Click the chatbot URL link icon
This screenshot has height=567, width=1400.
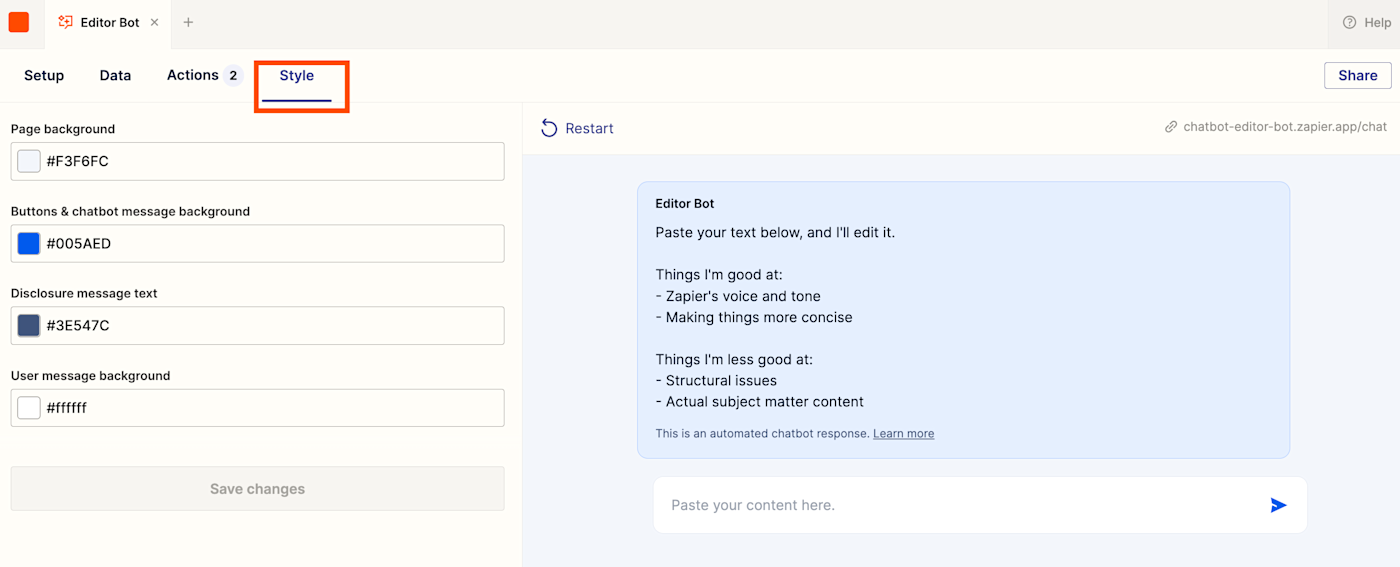1171,127
